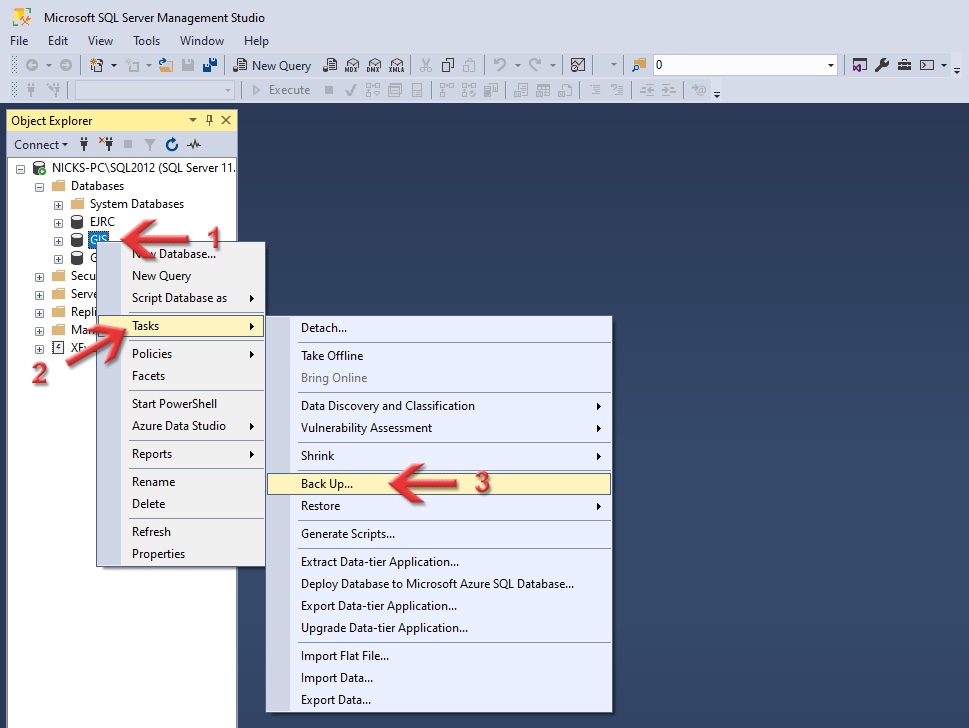Open the Restore submenu entry
Image resolution: width=969 pixels, height=728 pixels.
[439, 506]
